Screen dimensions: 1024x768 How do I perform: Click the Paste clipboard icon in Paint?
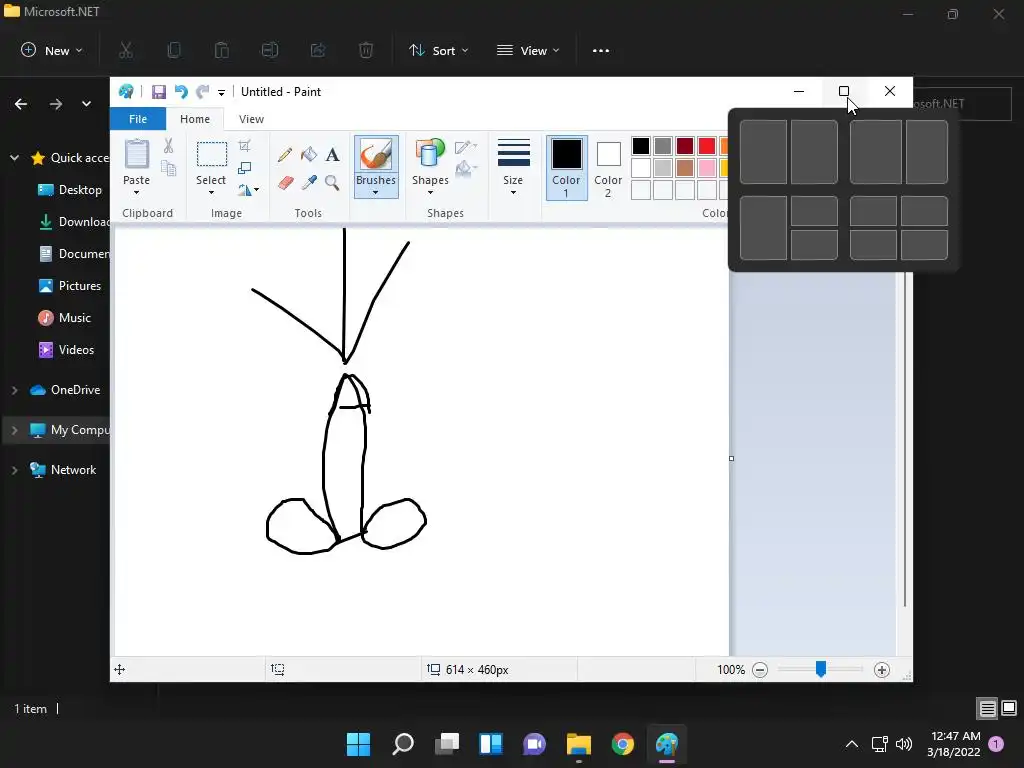136,155
